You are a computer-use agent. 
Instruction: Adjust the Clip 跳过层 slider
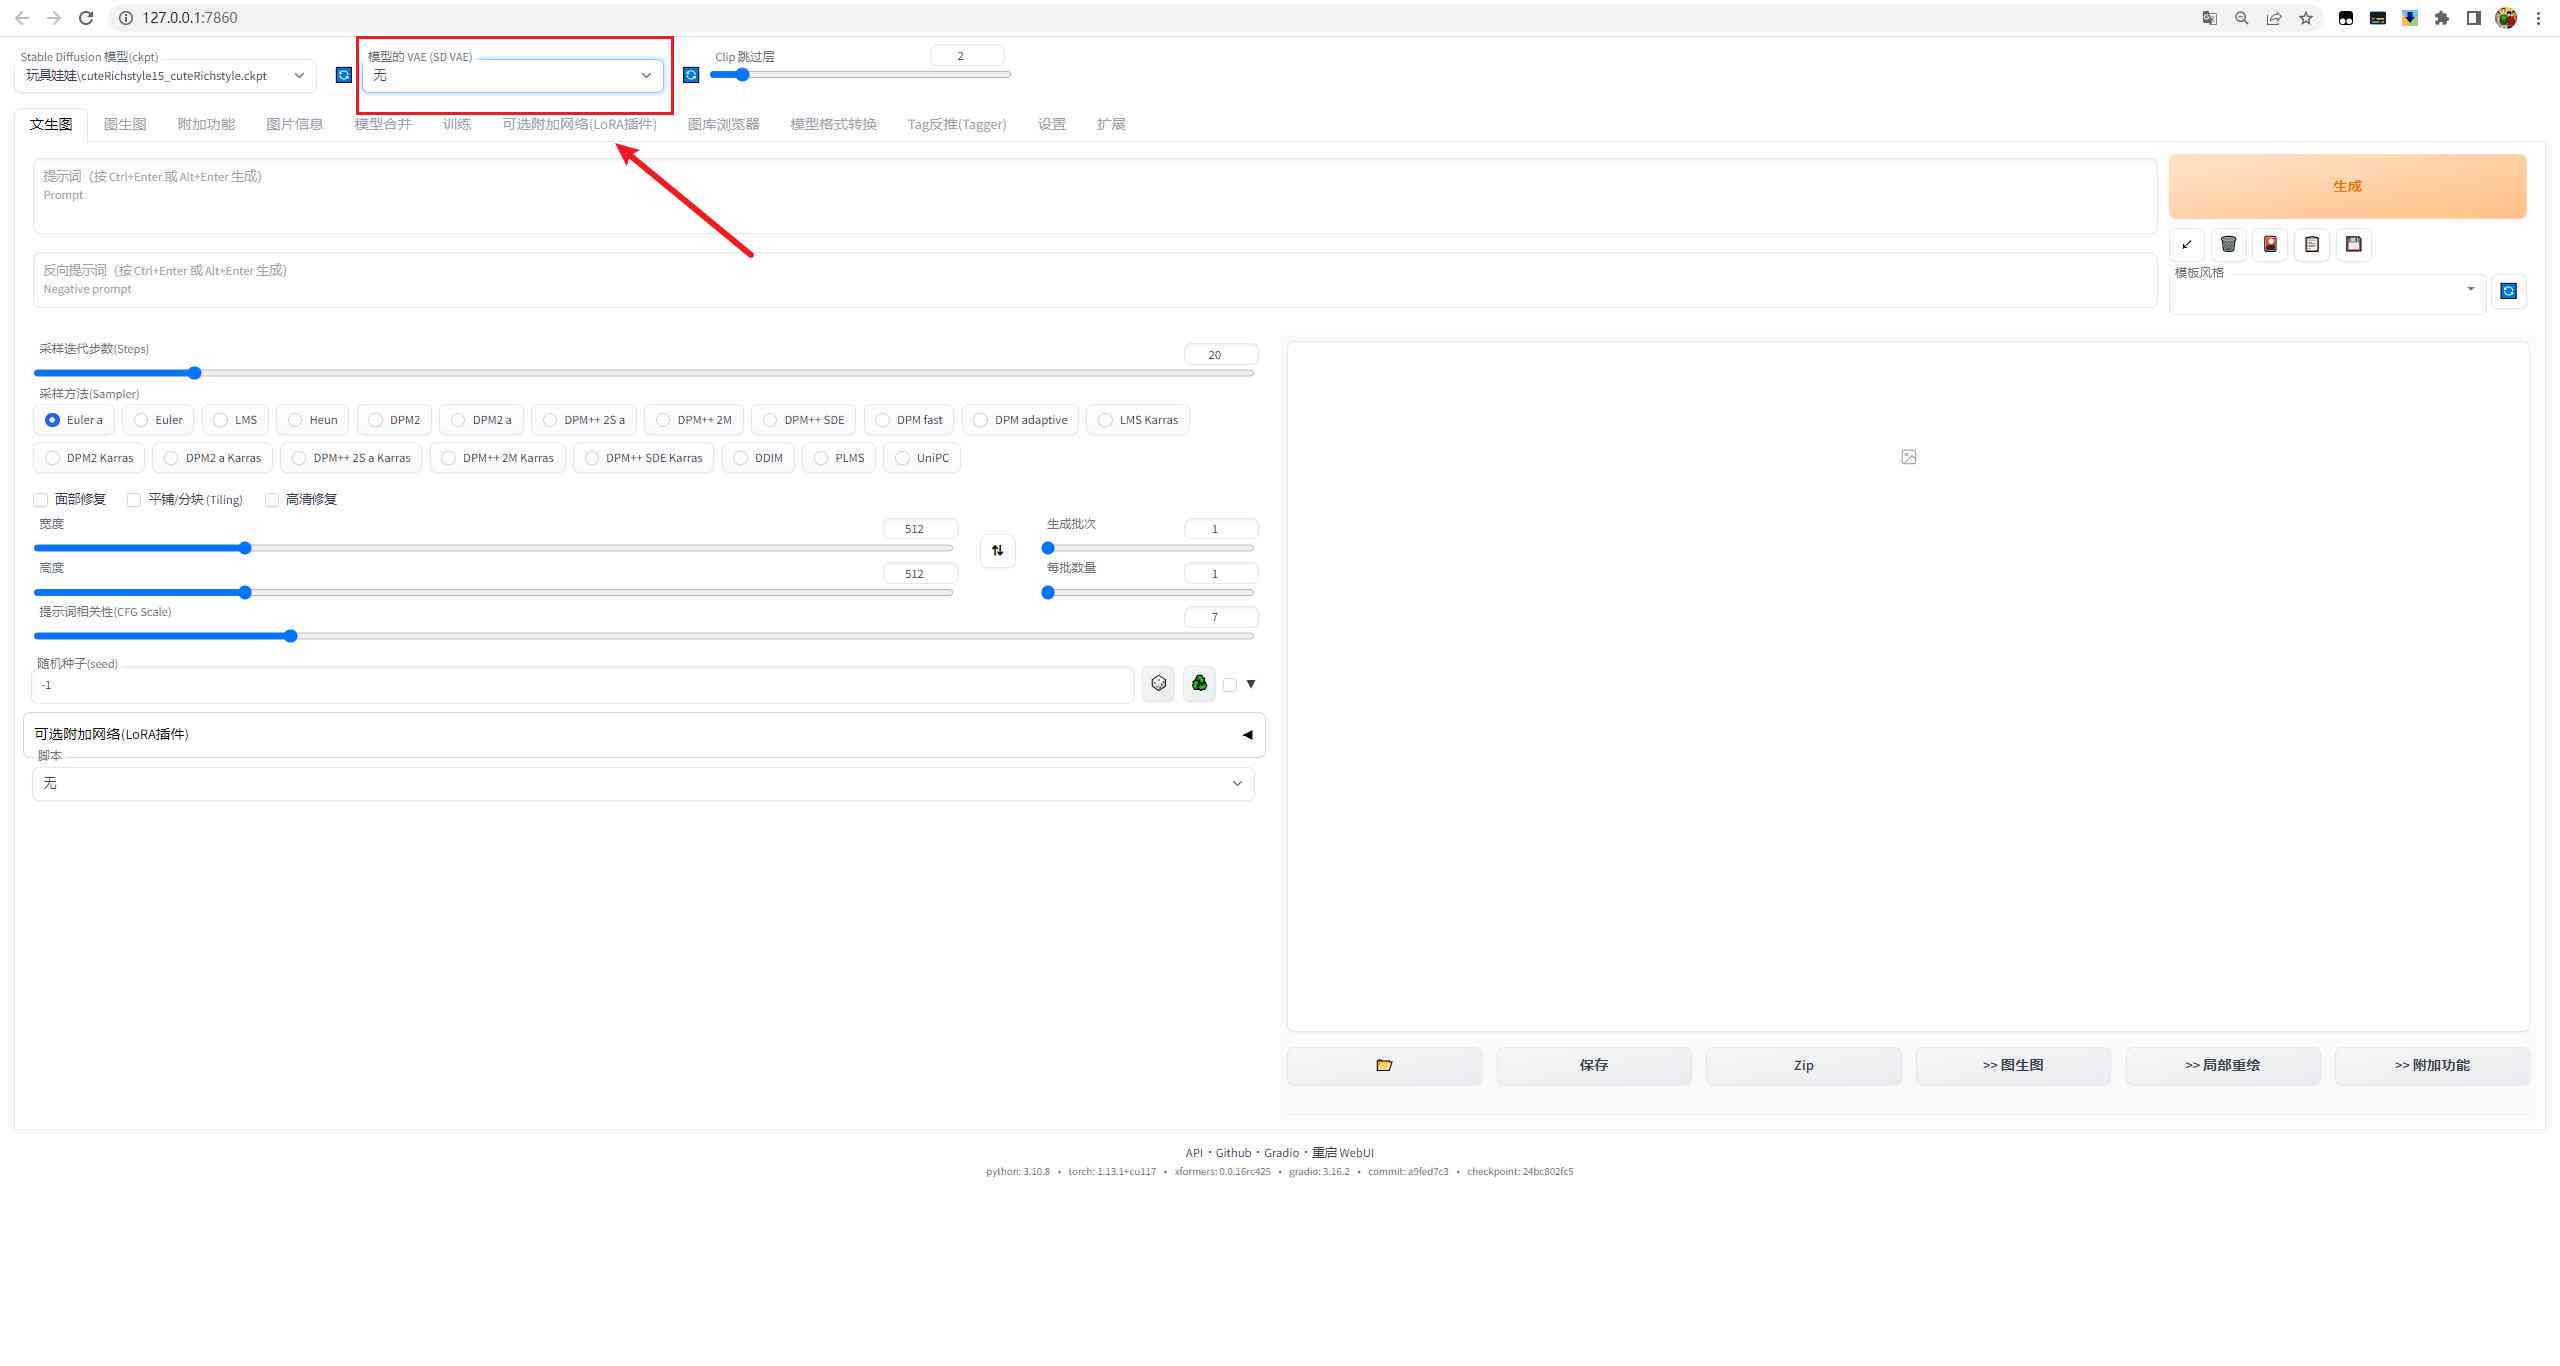tap(860, 74)
